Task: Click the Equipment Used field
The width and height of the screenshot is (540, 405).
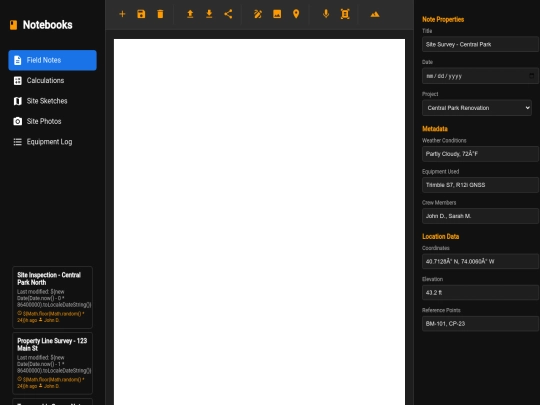Action: (480, 185)
